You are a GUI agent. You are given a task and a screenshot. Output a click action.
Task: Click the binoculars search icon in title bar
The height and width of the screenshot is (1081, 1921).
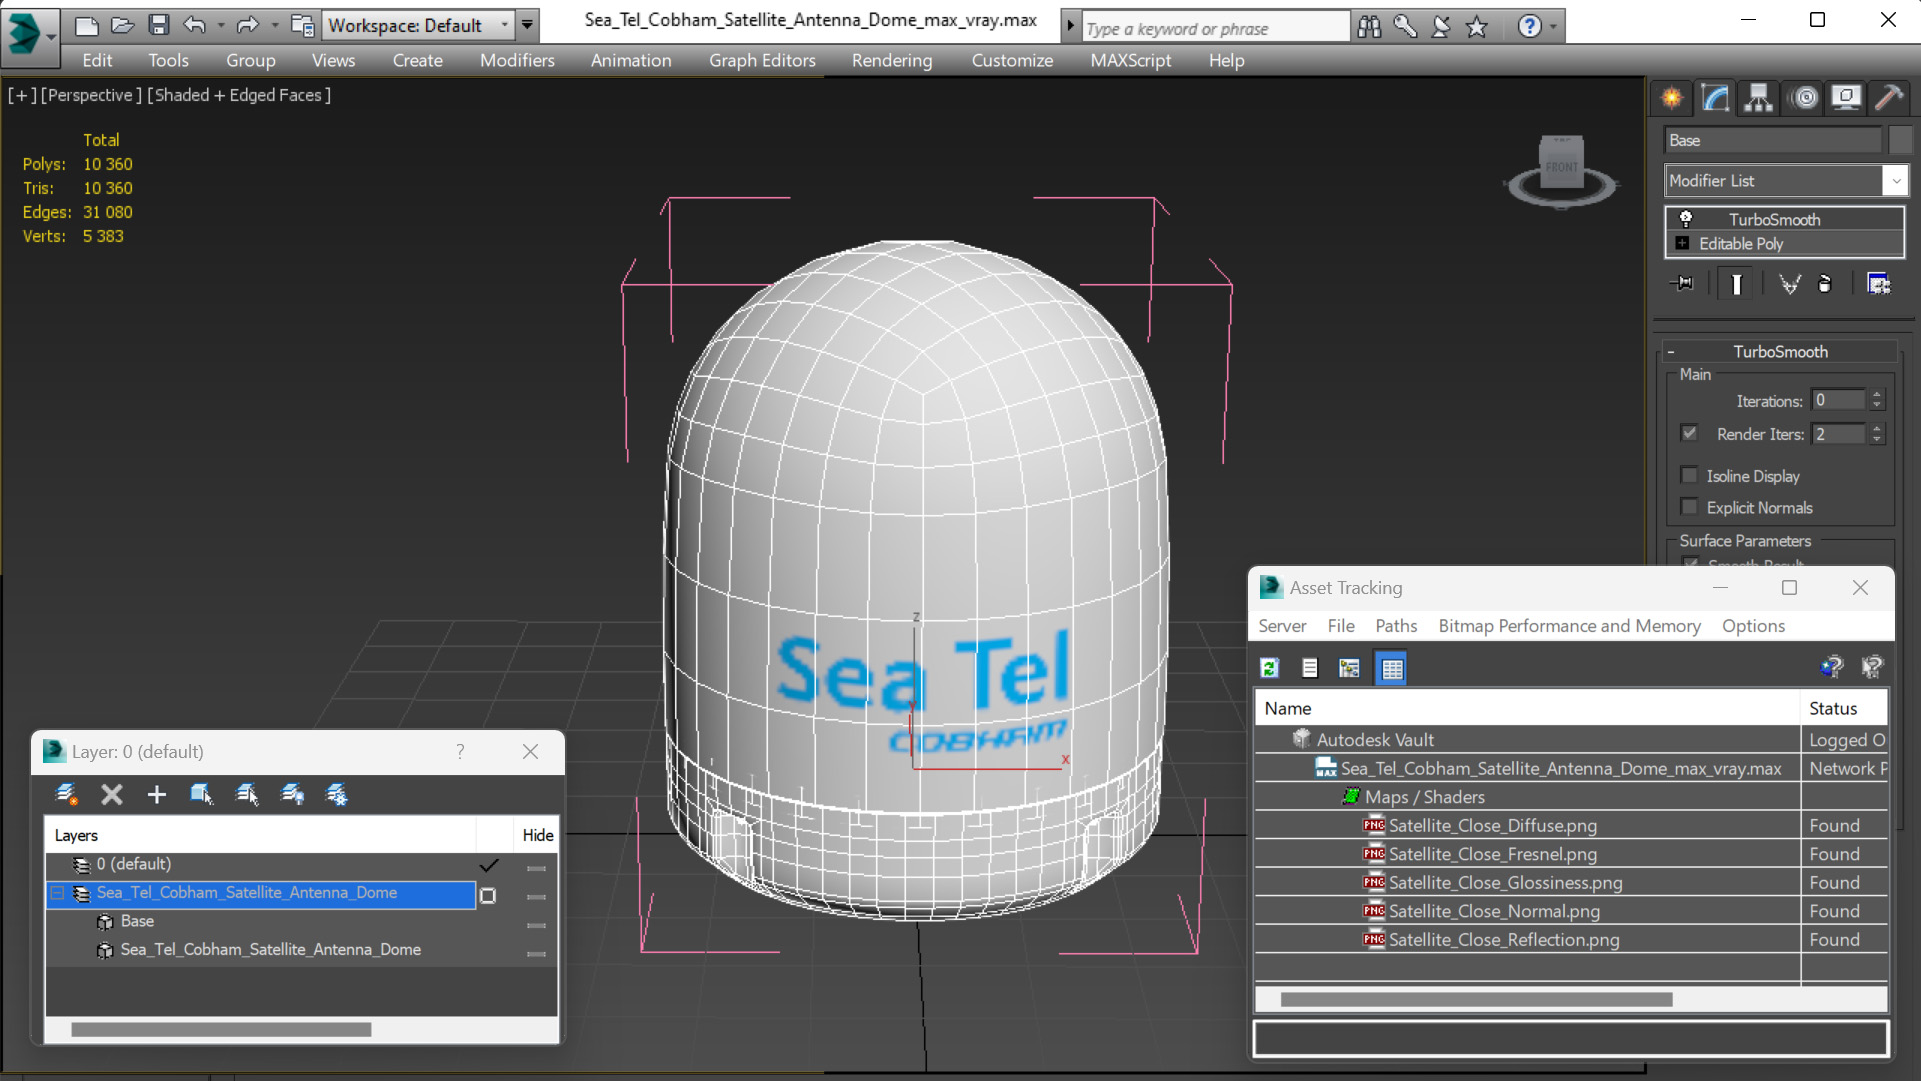pos(1369,27)
